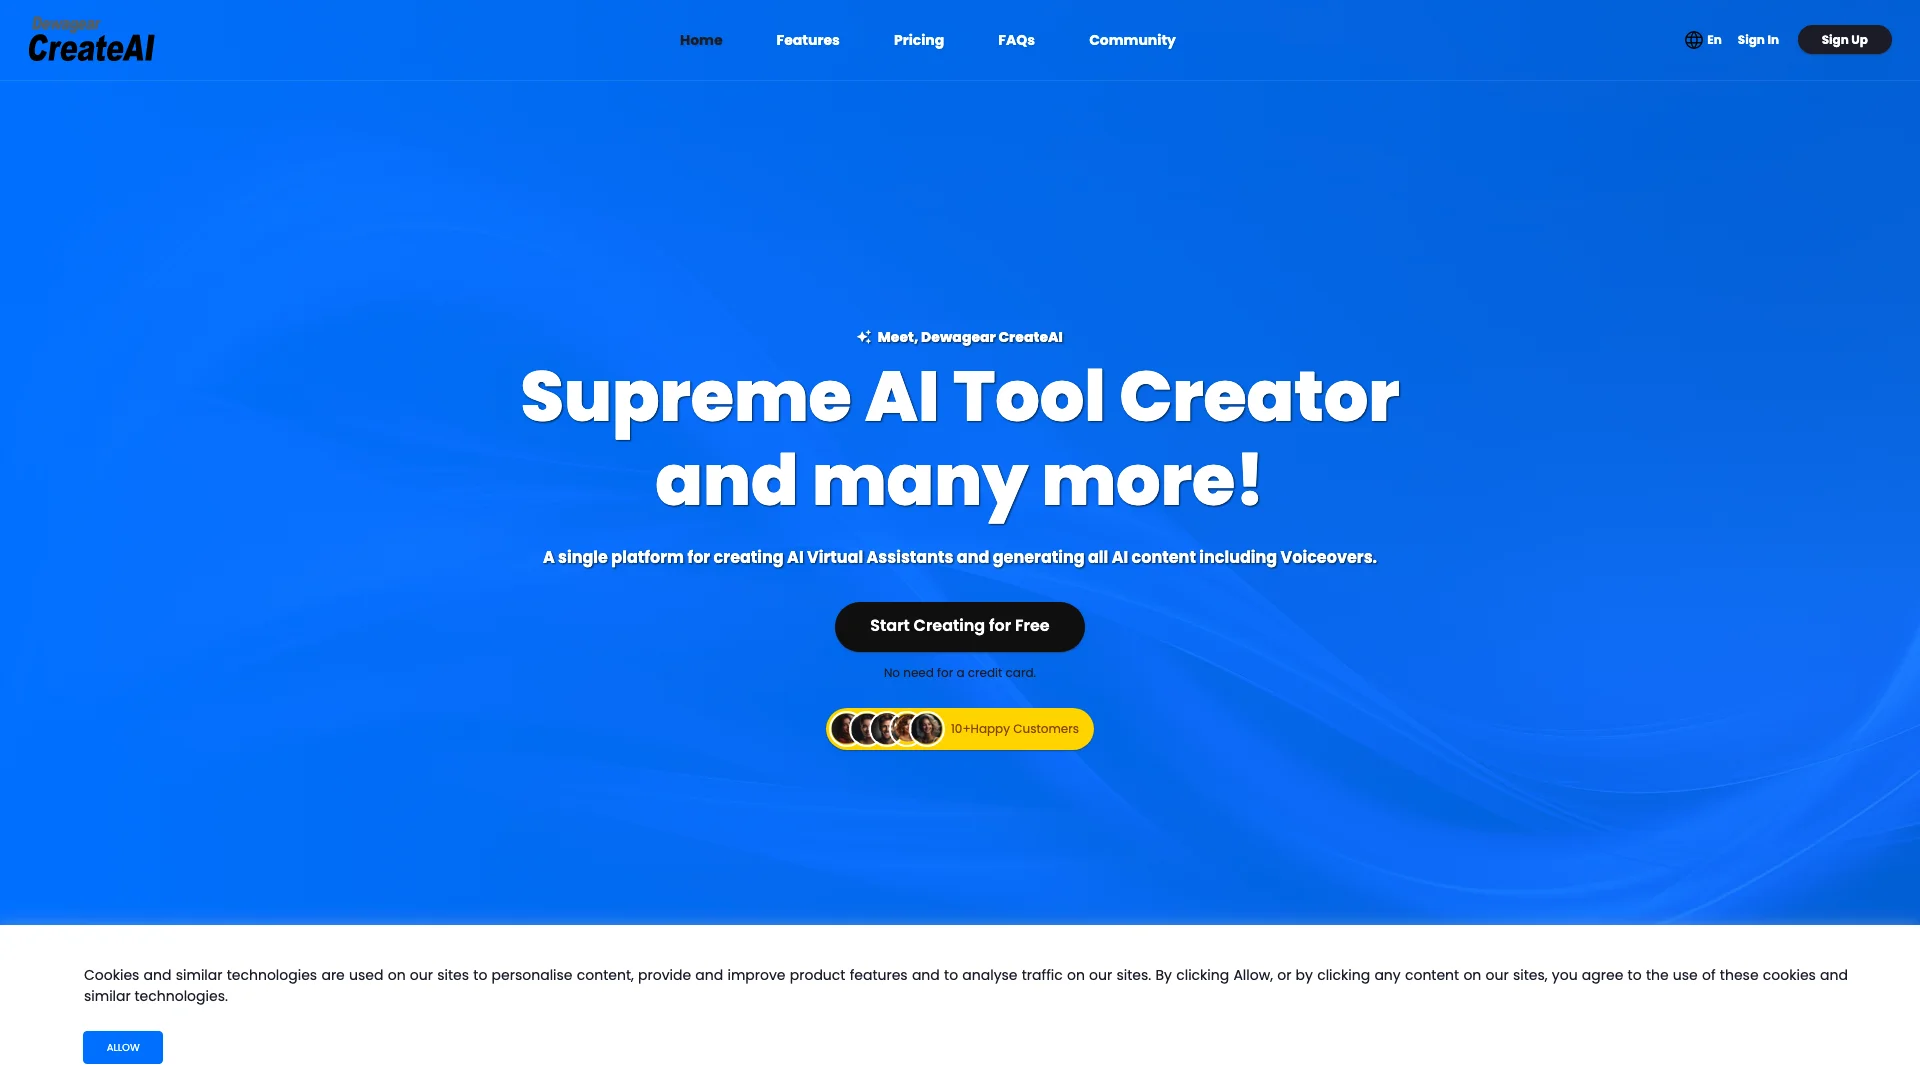This screenshot has height=1080, width=1920.
Task: Expand the Features navigation dropdown
Action: tap(806, 40)
